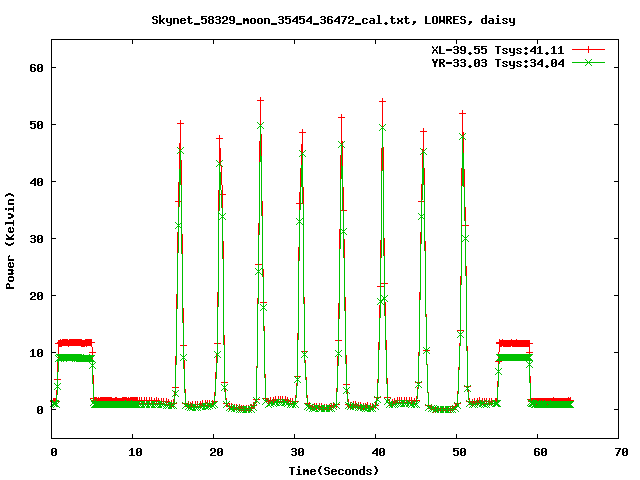Click the y-axis tick label 10

(x=36, y=353)
